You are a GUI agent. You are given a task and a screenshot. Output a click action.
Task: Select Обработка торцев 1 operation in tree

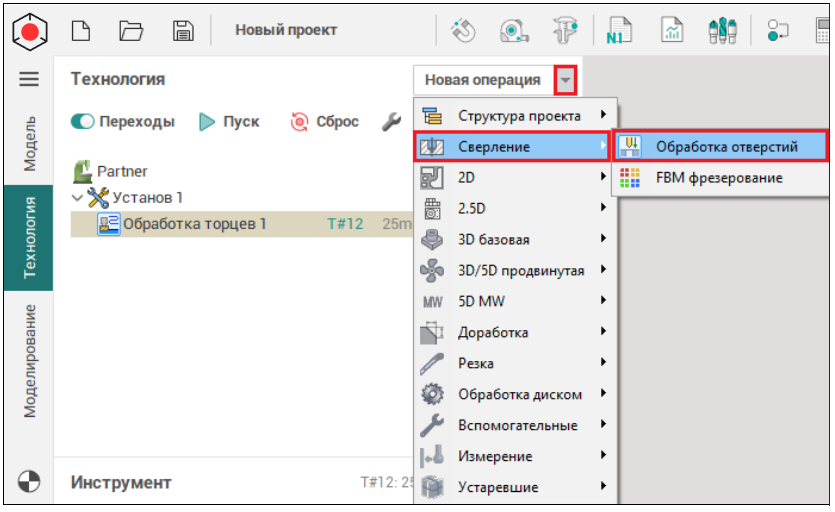tap(194, 224)
